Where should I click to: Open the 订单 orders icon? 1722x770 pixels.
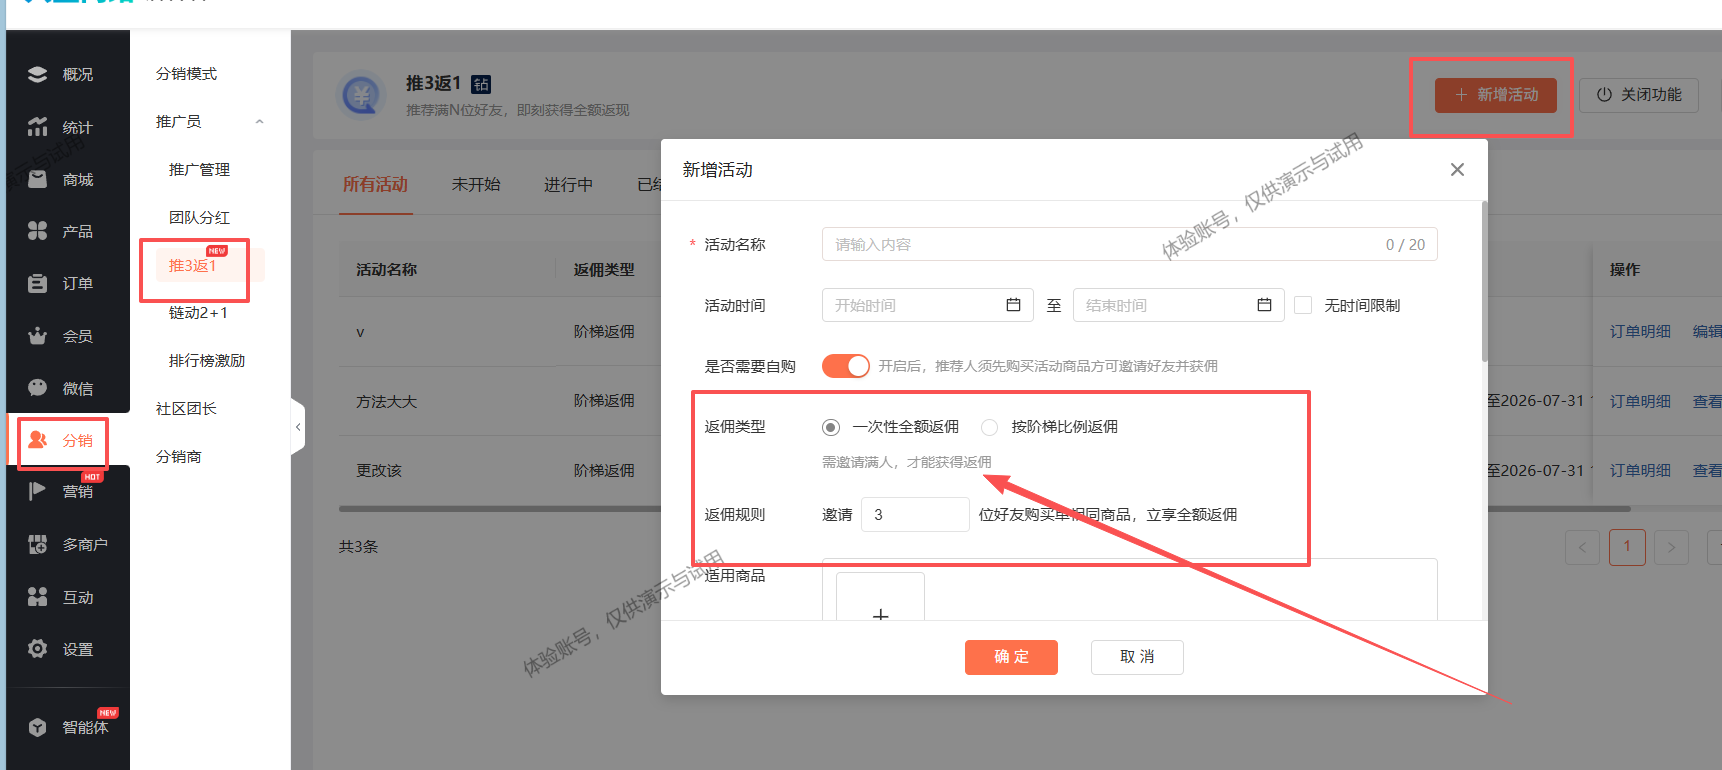pyautogui.click(x=38, y=283)
